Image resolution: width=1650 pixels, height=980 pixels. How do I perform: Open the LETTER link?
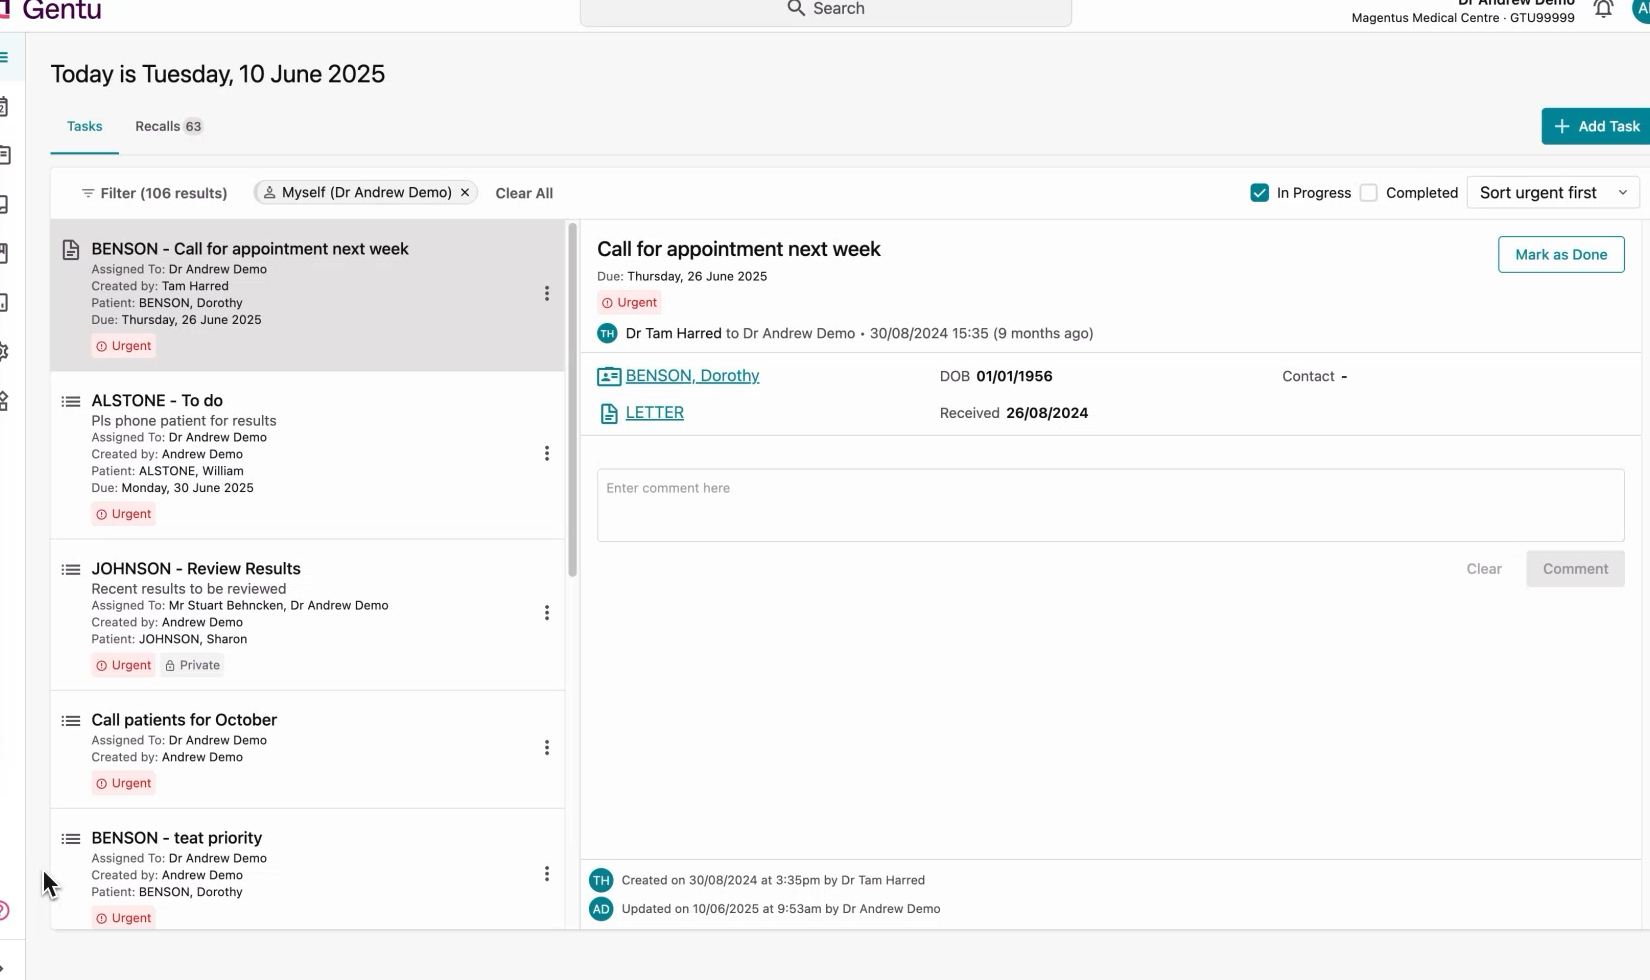coord(655,413)
